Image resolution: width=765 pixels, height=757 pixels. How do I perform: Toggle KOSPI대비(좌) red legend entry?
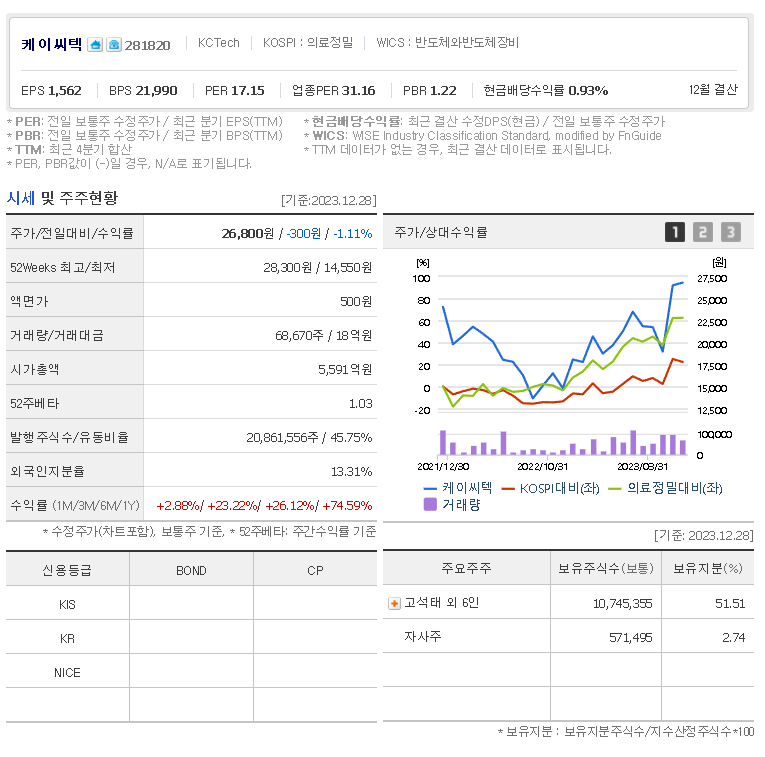[x=550, y=488]
